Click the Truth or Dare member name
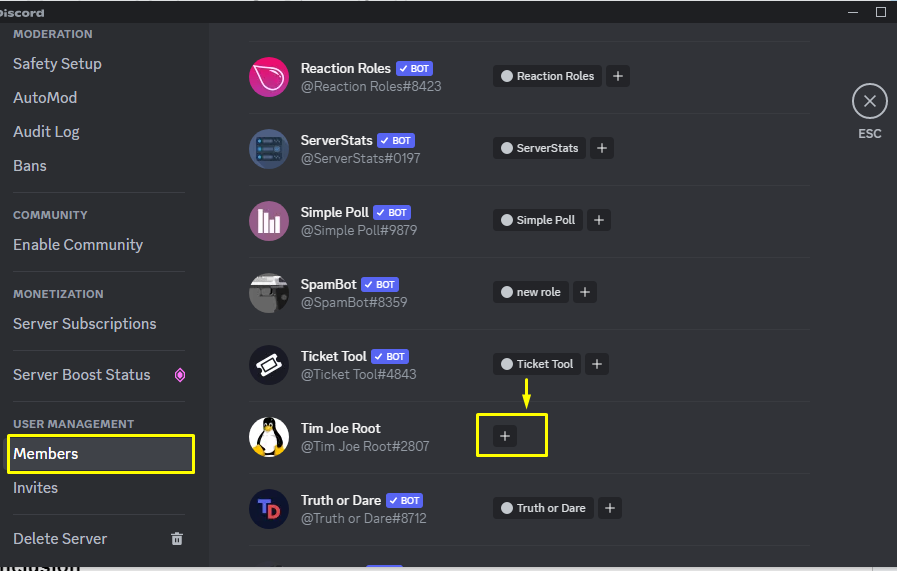 point(341,501)
